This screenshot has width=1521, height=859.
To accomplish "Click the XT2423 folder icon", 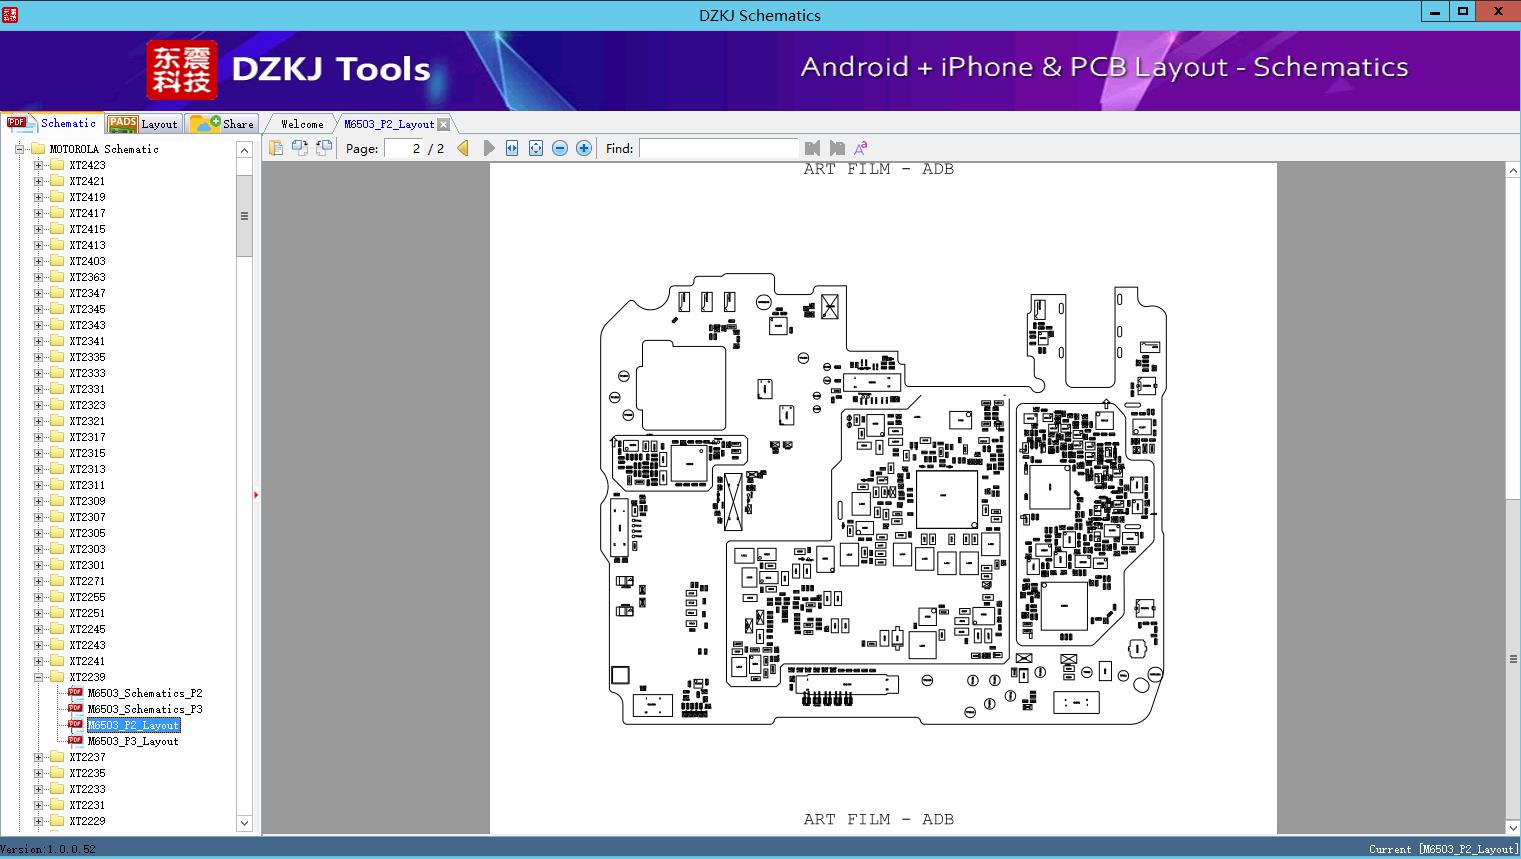I will tap(57, 165).
